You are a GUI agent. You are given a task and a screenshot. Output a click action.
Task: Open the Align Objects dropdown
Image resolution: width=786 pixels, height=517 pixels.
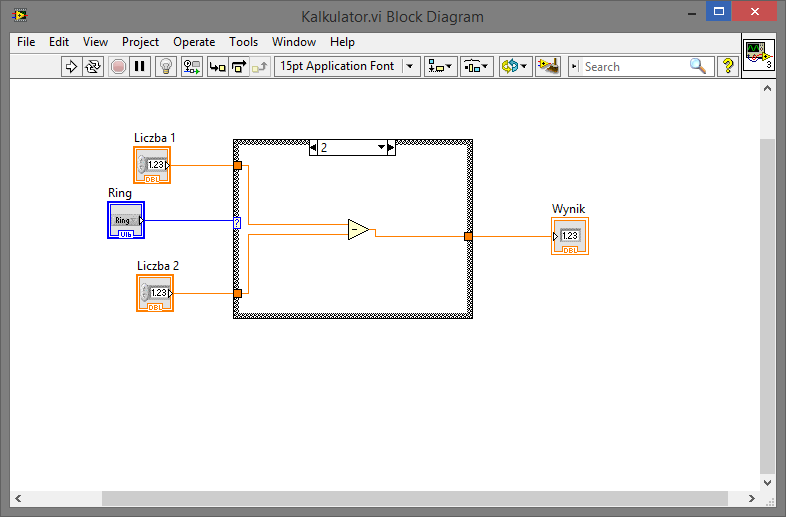pyautogui.click(x=440, y=67)
